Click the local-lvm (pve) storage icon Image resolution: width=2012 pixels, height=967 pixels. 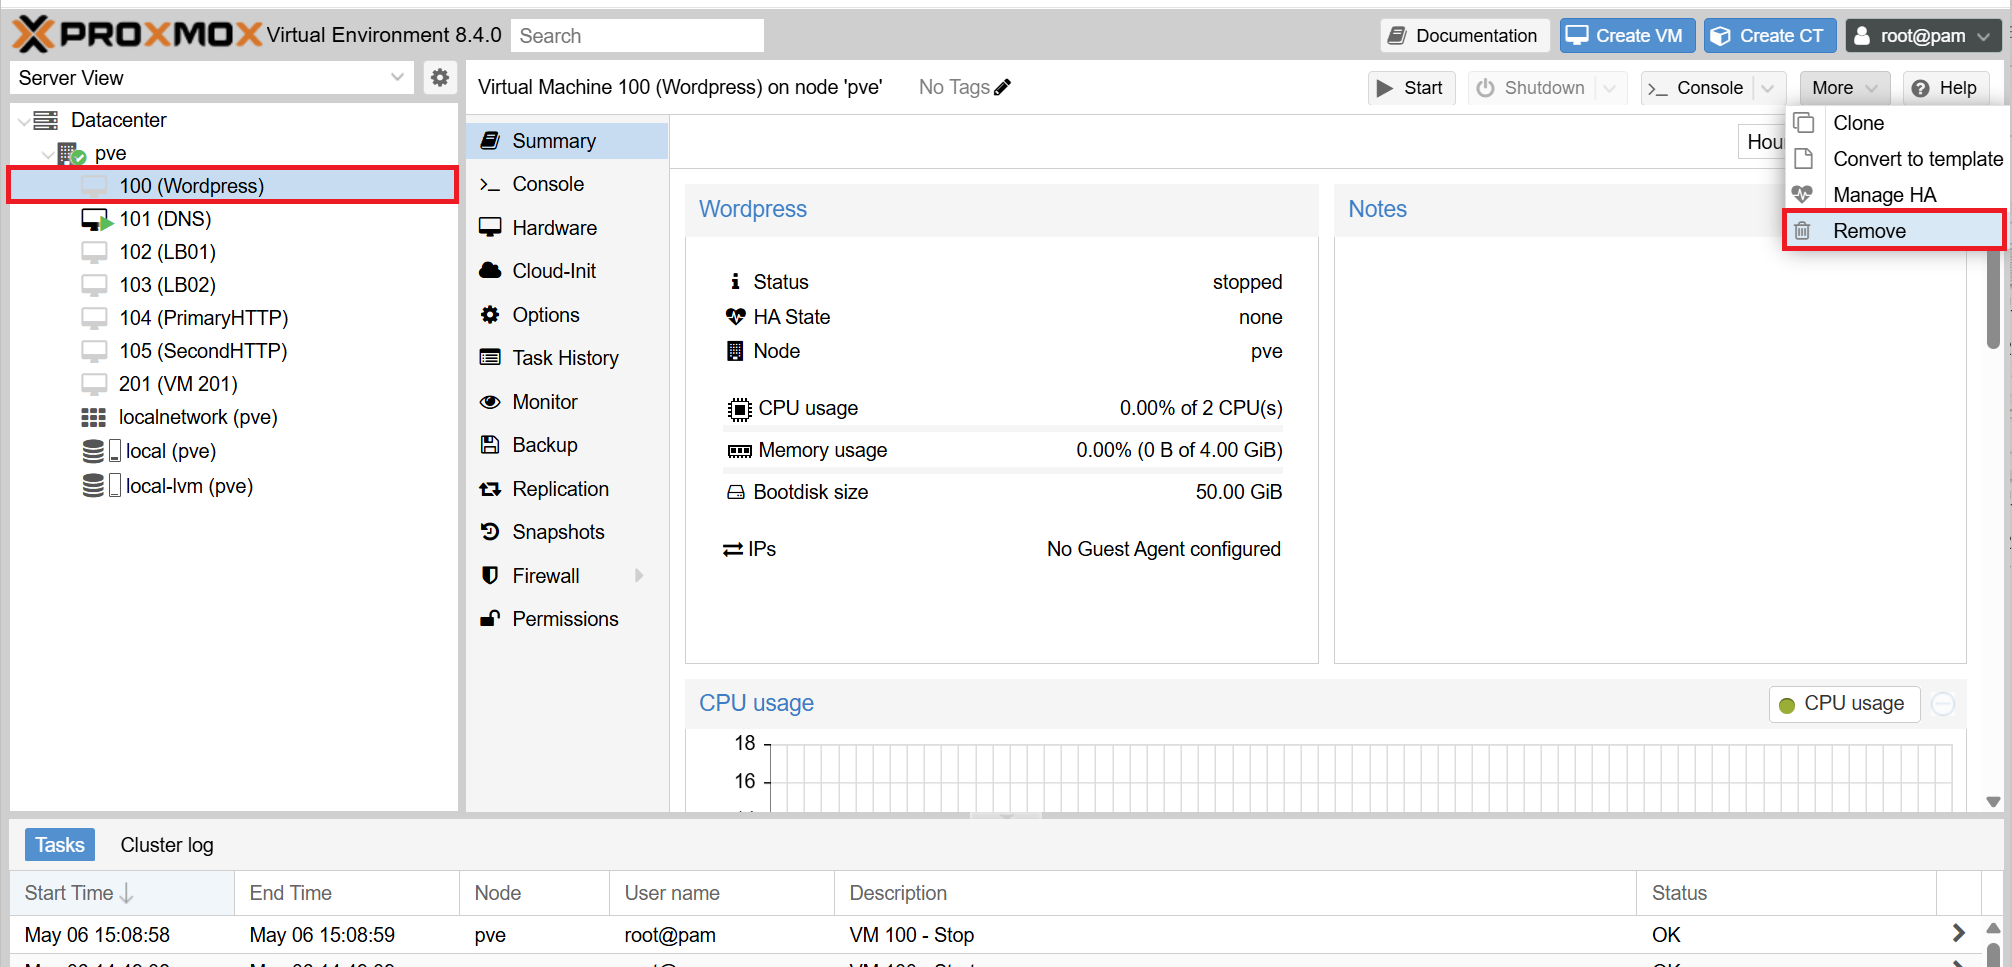(x=93, y=486)
